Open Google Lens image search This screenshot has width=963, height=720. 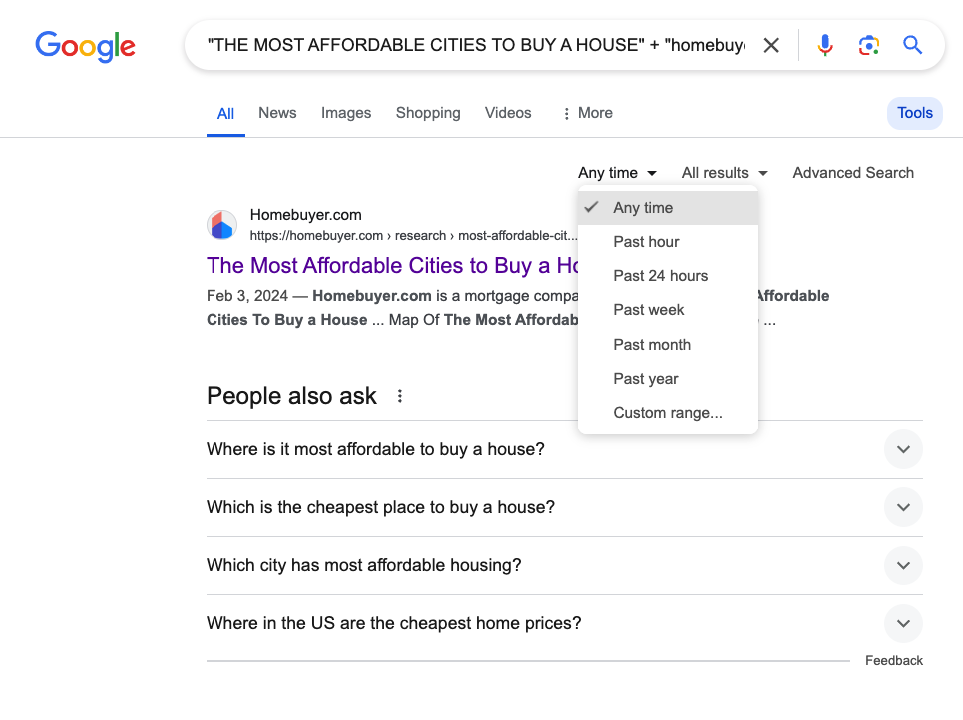(868, 45)
